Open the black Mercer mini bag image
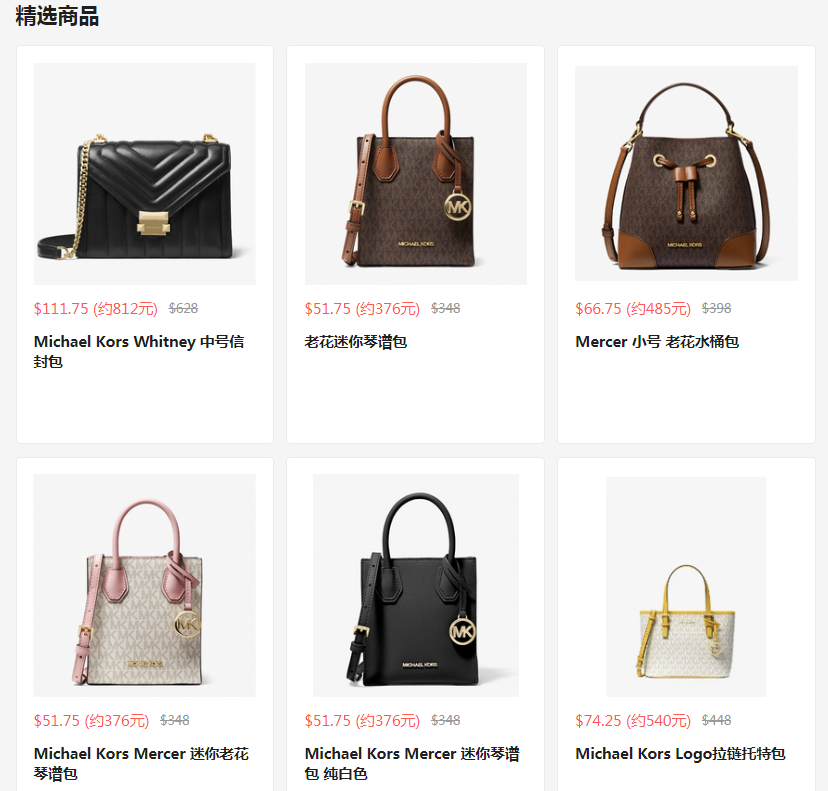This screenshot has width=828, height=791. coord(416,585)
